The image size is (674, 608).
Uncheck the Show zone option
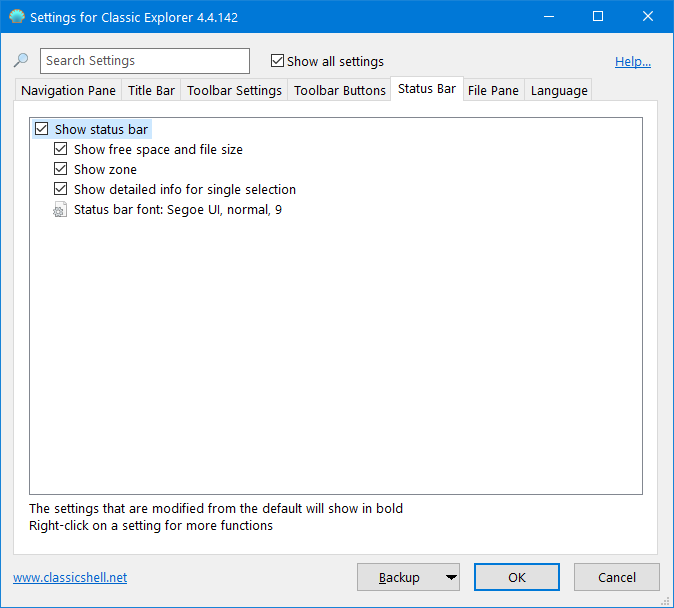click(61, 169)
